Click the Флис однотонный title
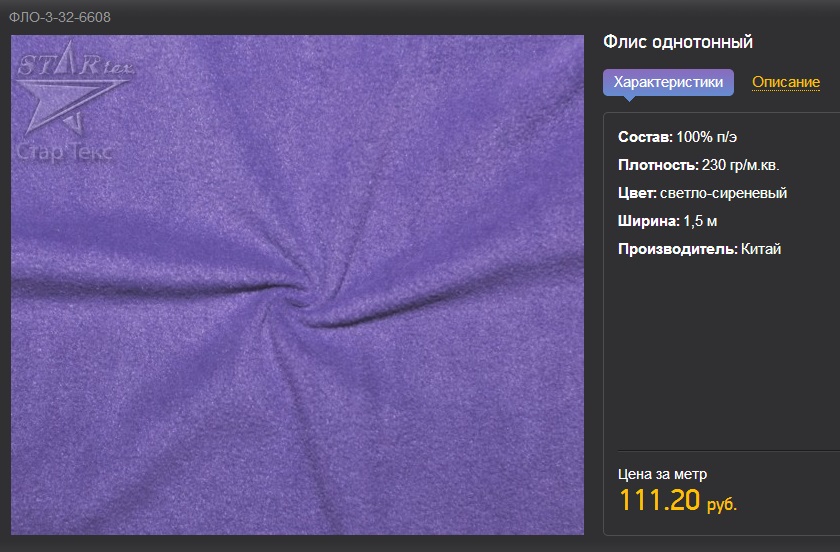840x552 pixels. pyautogui.click(x=678, y=42)
